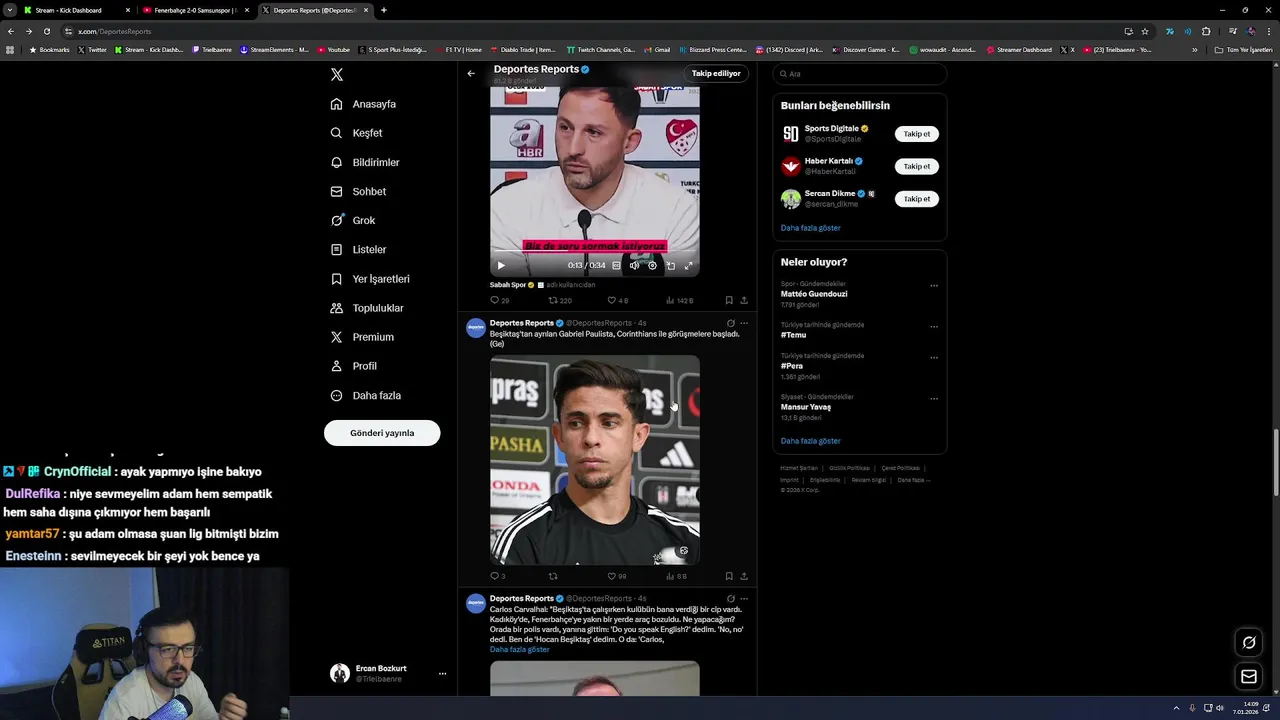Open Tüm Yer İşaretleri bookmarks folder
Viewport: 1280px width, 720px height.
(1243, 50)
